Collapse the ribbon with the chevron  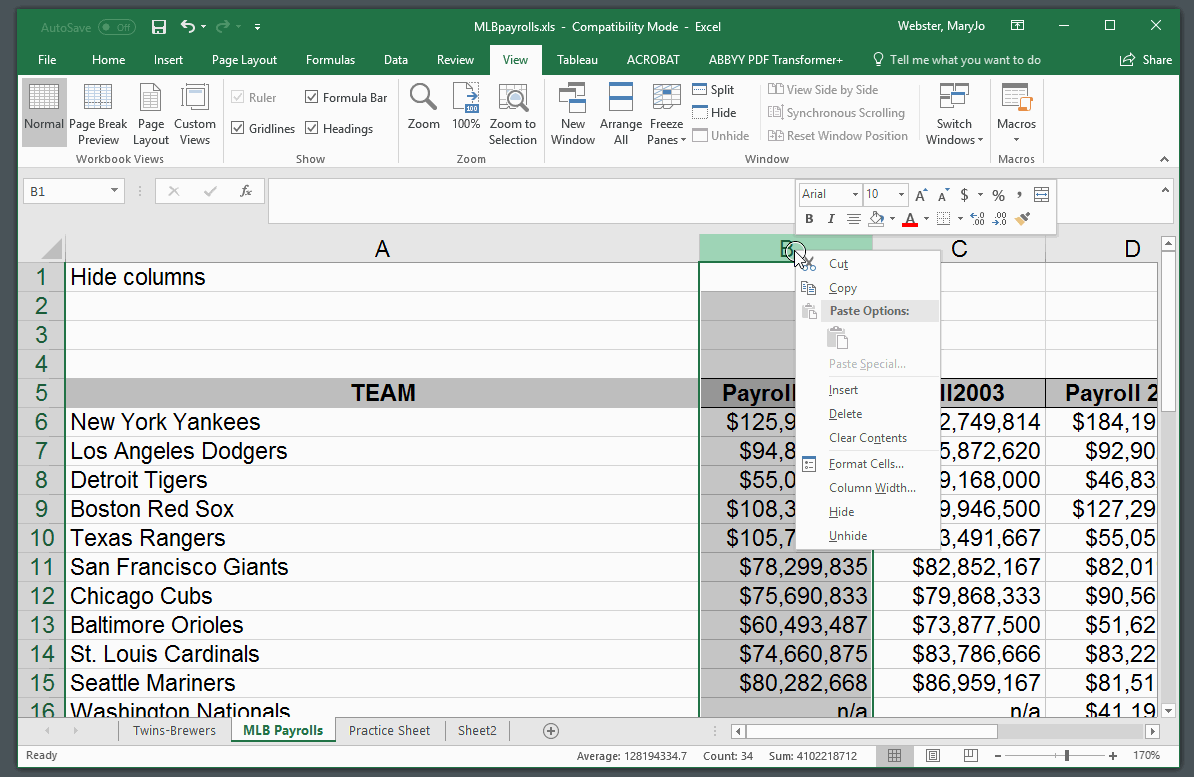[1164, 159]
